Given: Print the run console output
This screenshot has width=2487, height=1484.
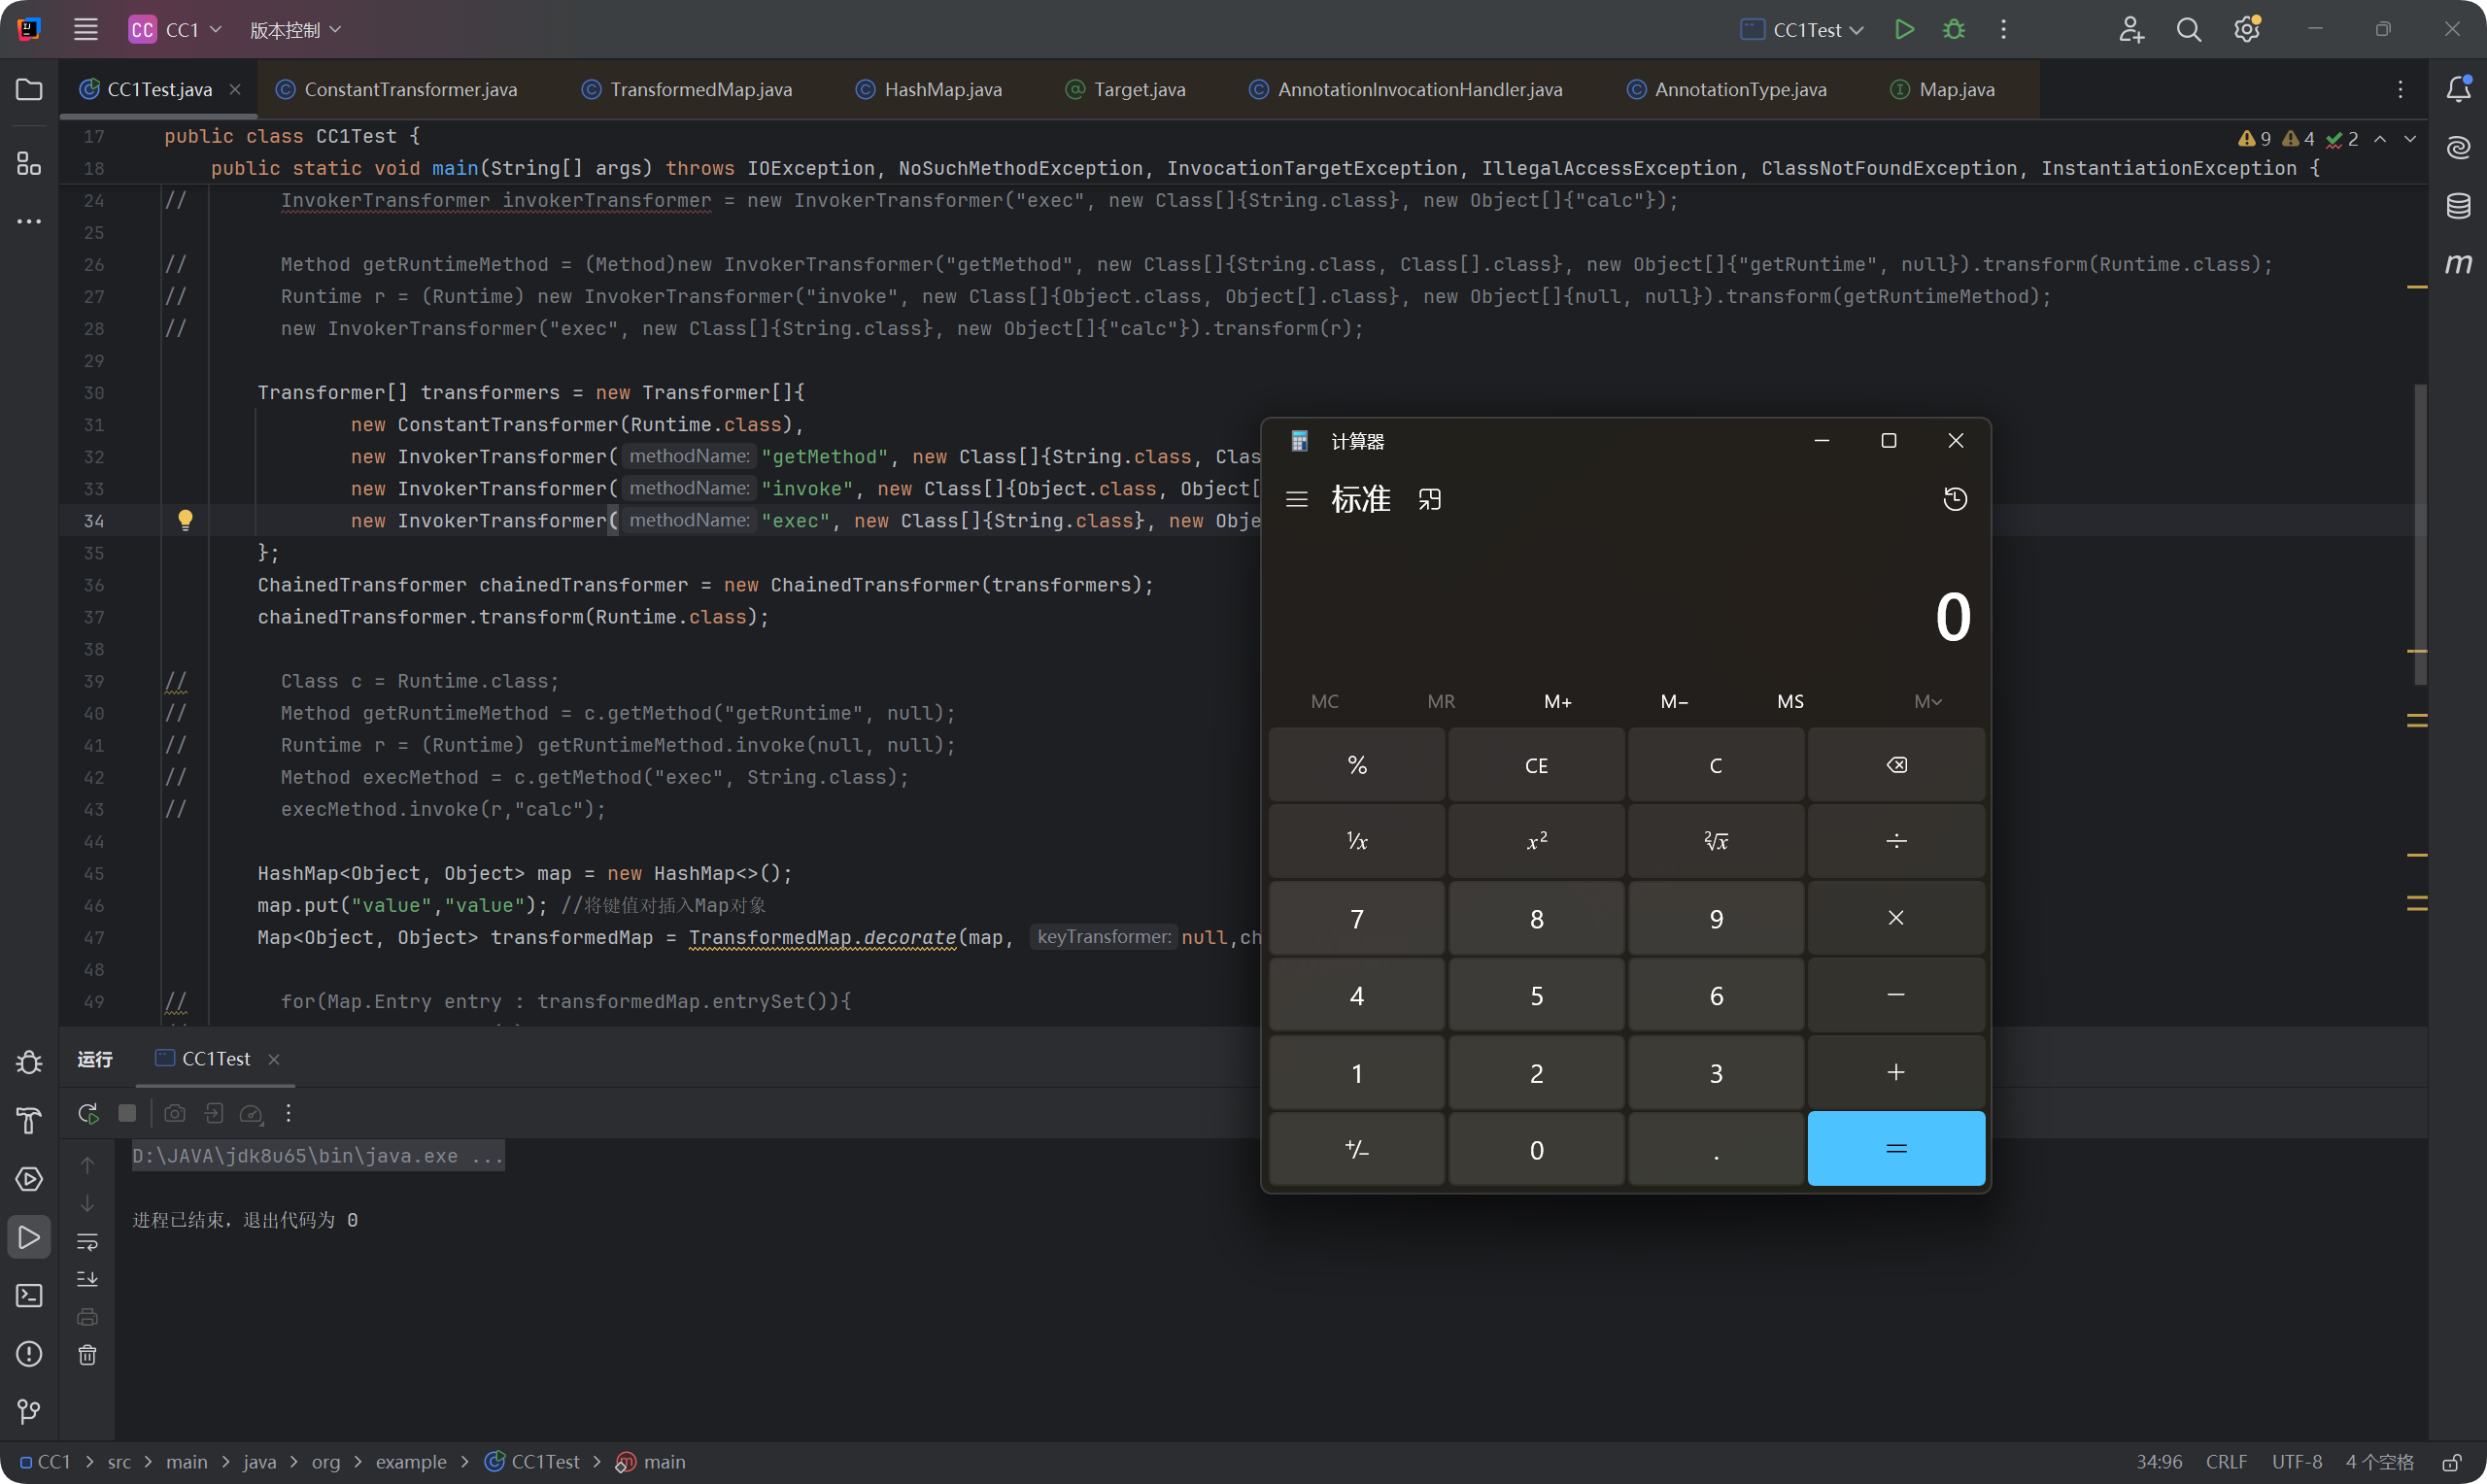Looking at the screenshot, I should (x=88, y=1317).
